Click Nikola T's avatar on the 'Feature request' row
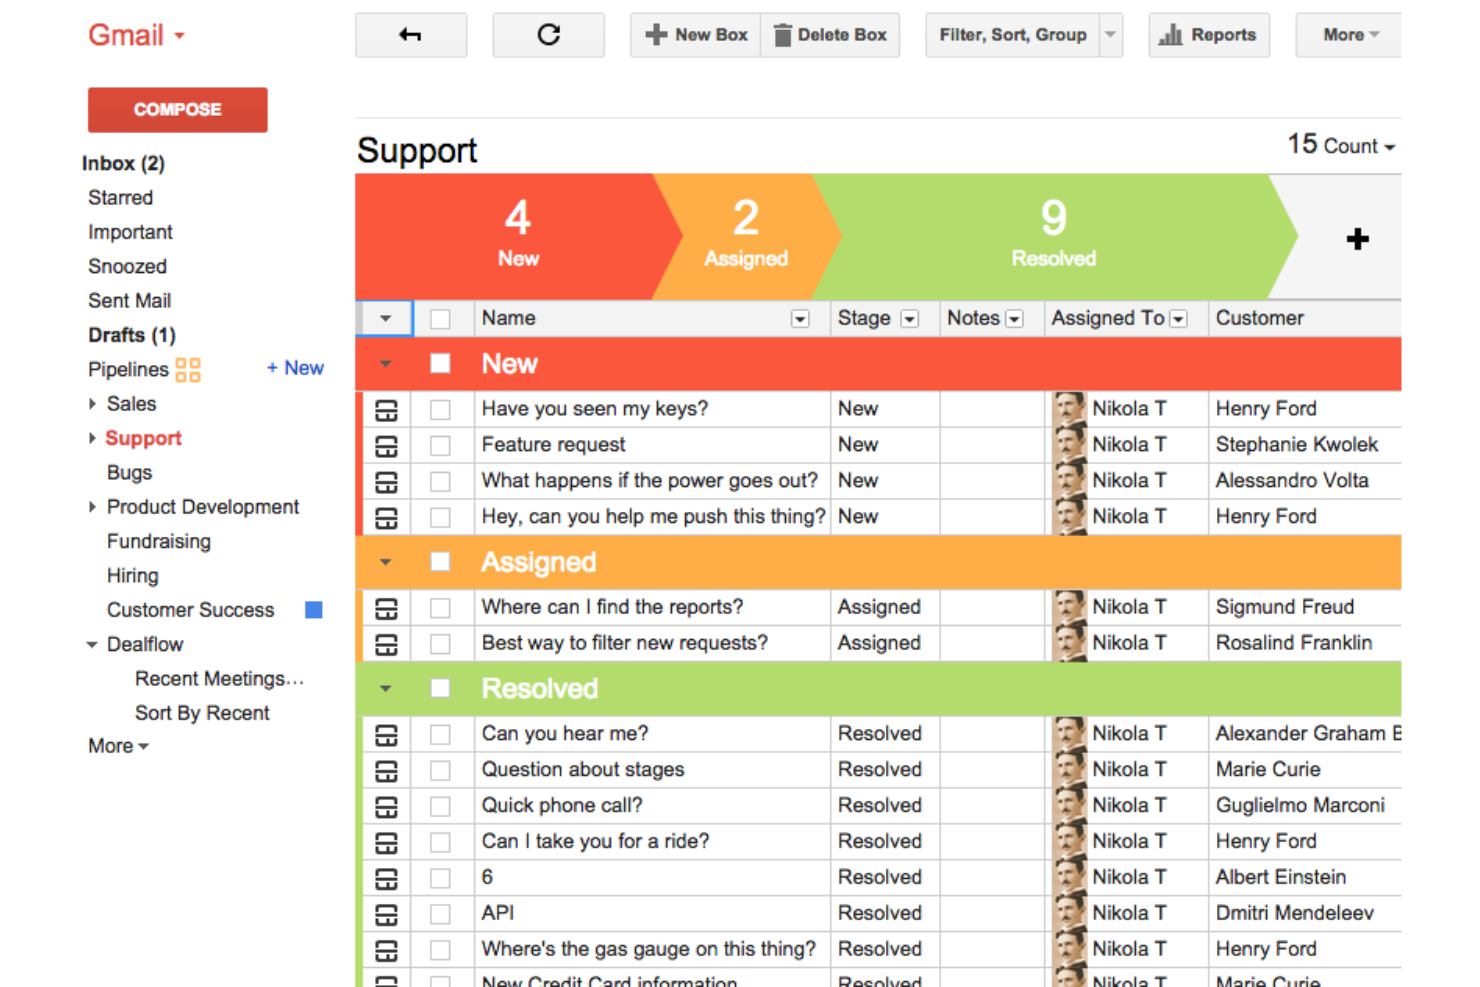Image resolution: width=1480 pixels, height=987 pixels. 1069,445
